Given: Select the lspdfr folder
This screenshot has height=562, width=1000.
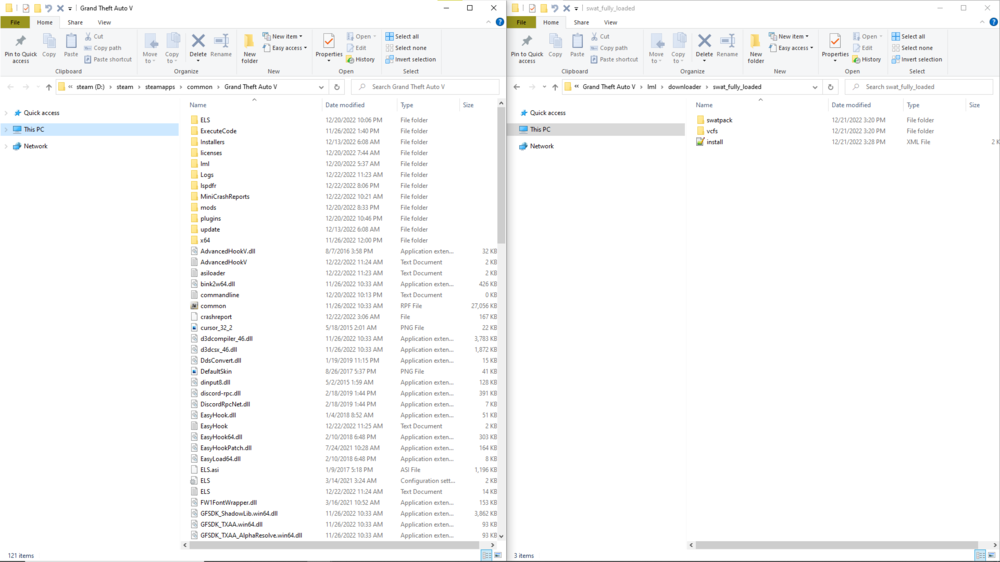Looking at the screenshot, I should pos(208,186).
